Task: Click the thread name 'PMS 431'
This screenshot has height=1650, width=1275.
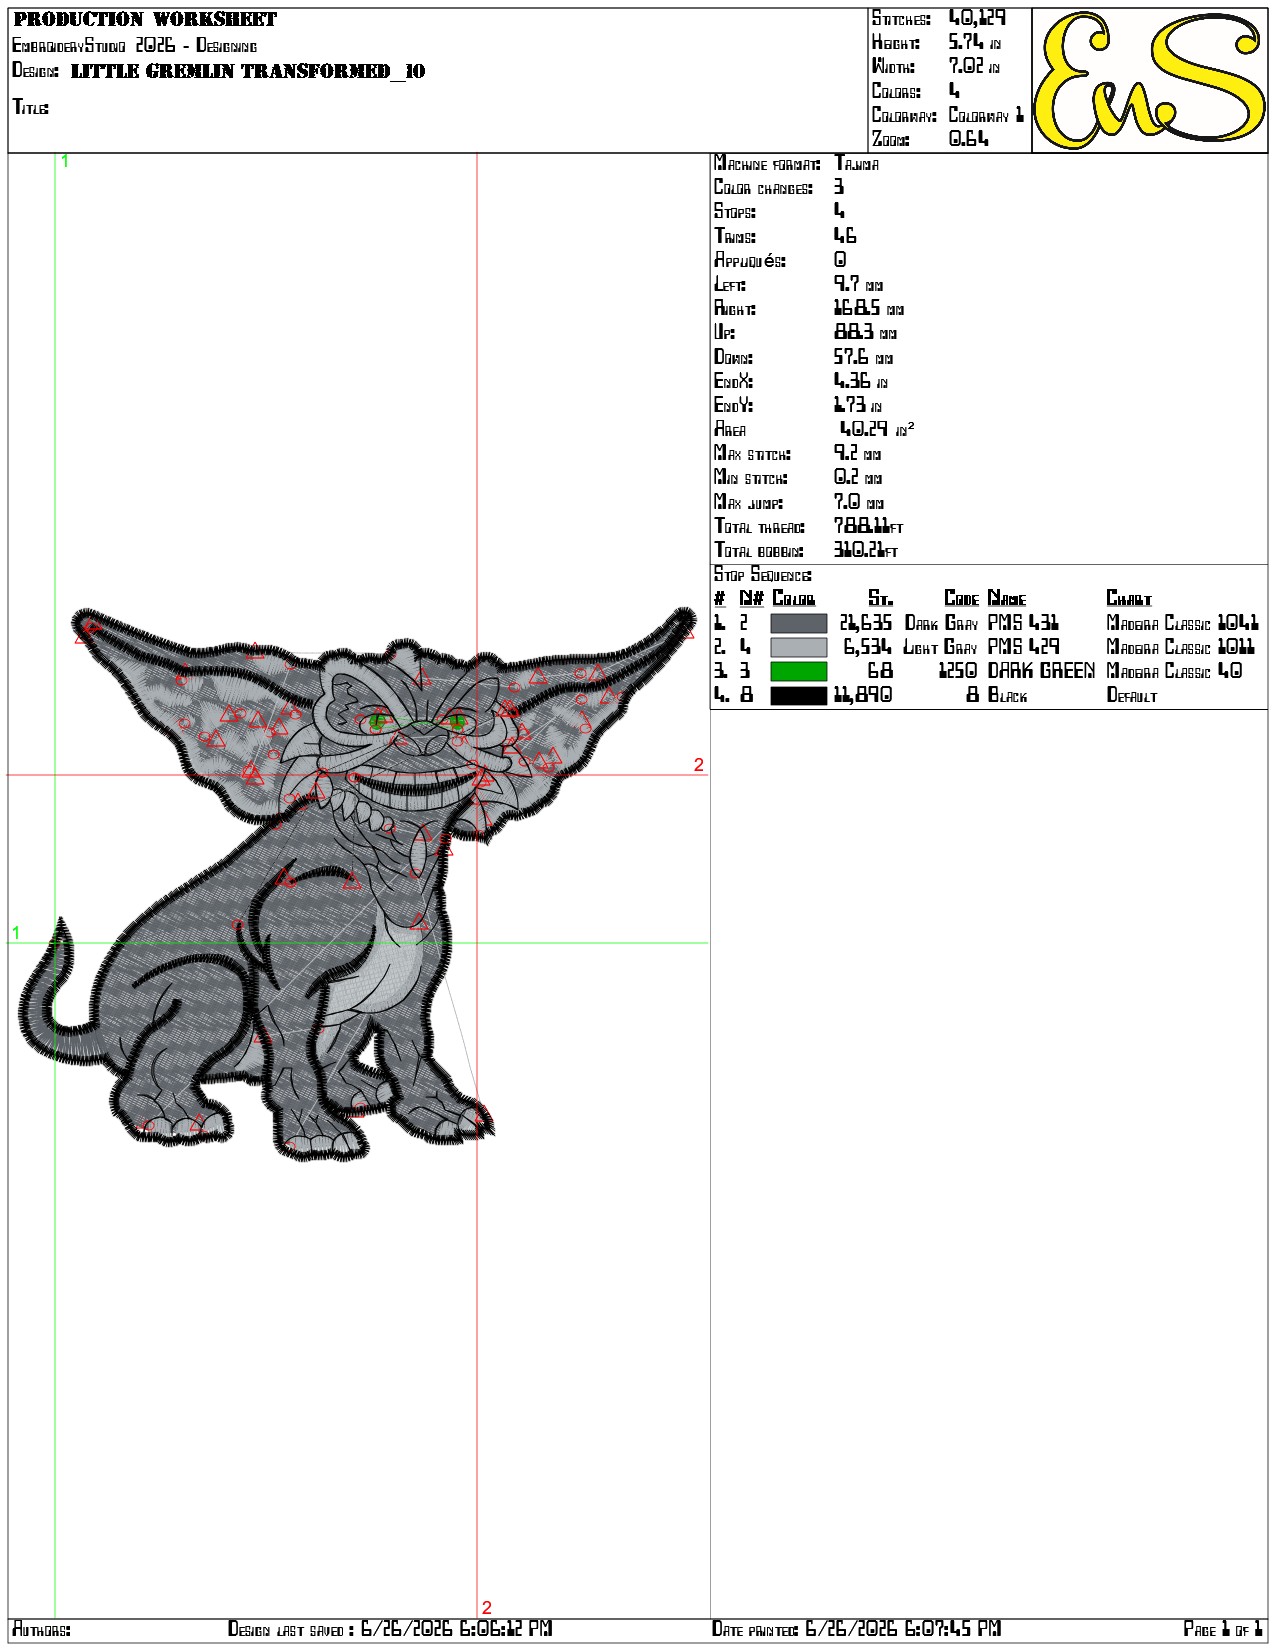Action: coord(1024,623)
